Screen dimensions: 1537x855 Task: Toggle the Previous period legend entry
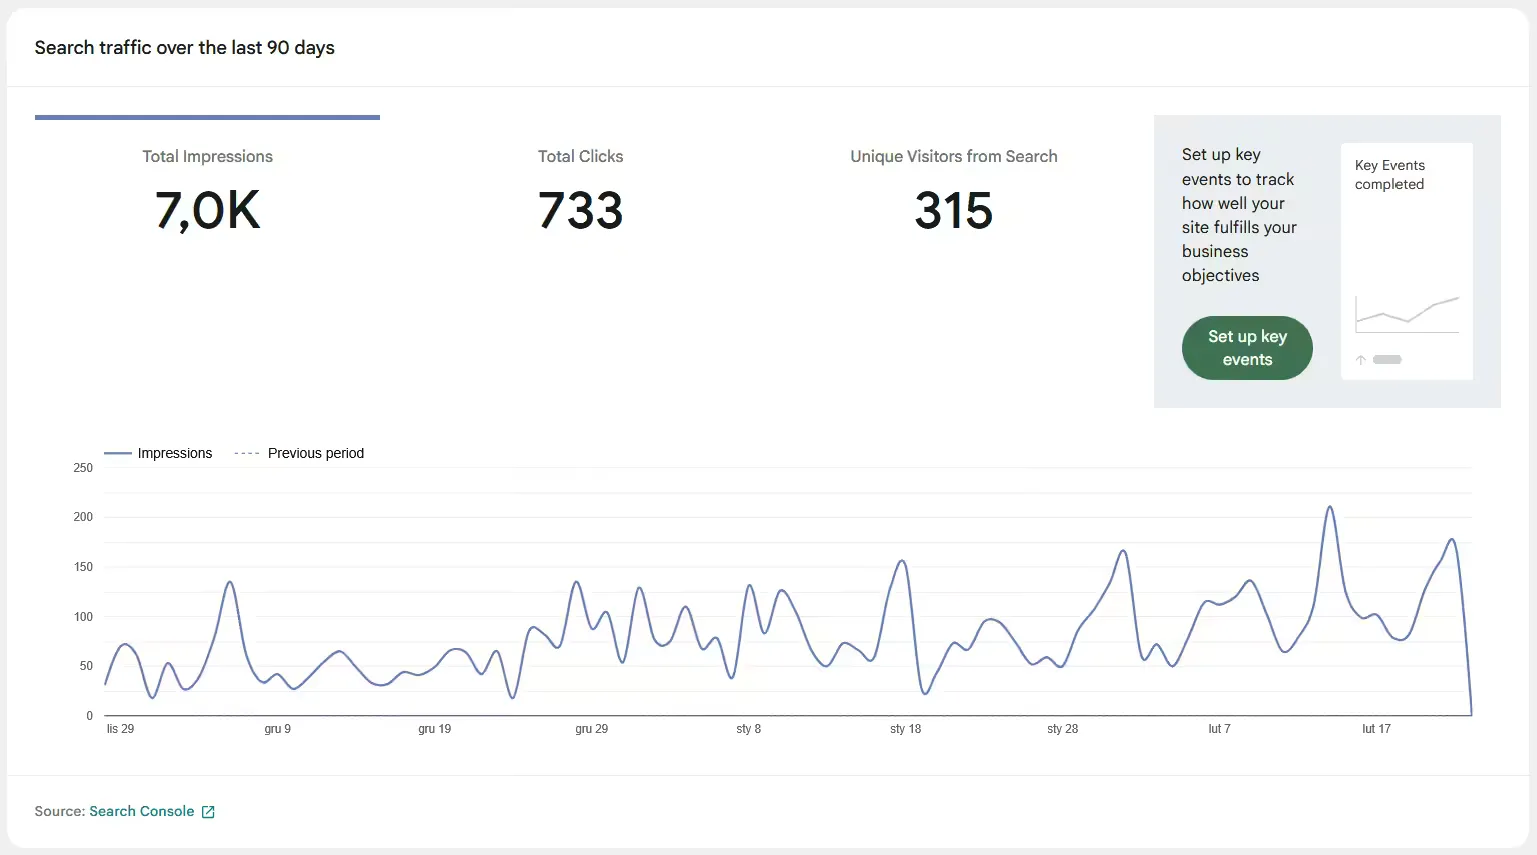(299, 453)
